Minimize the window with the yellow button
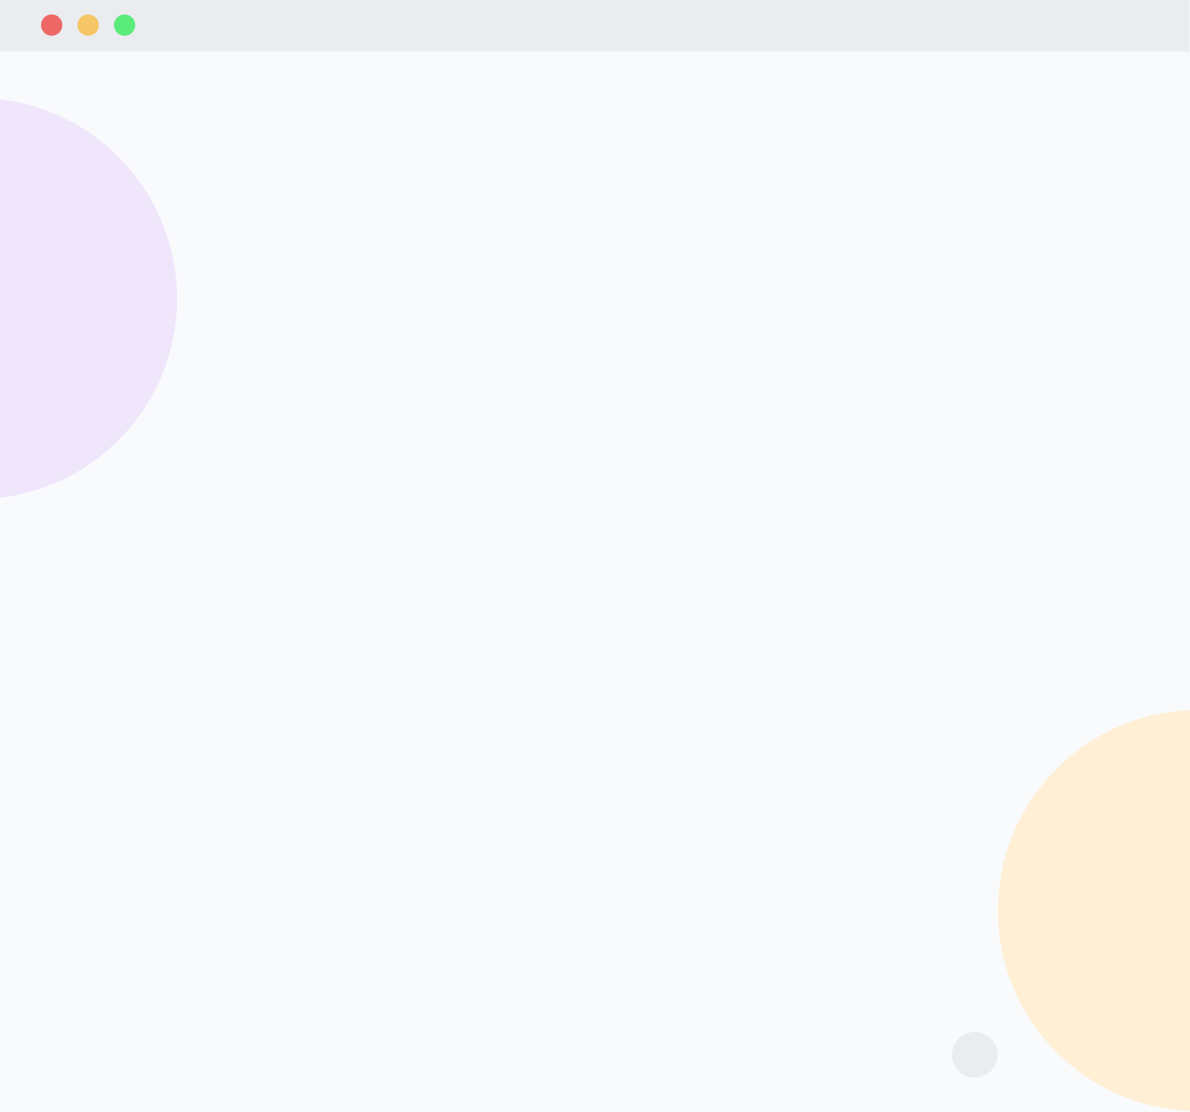Screen dimensions: 1190x1112 click(88, 25)
